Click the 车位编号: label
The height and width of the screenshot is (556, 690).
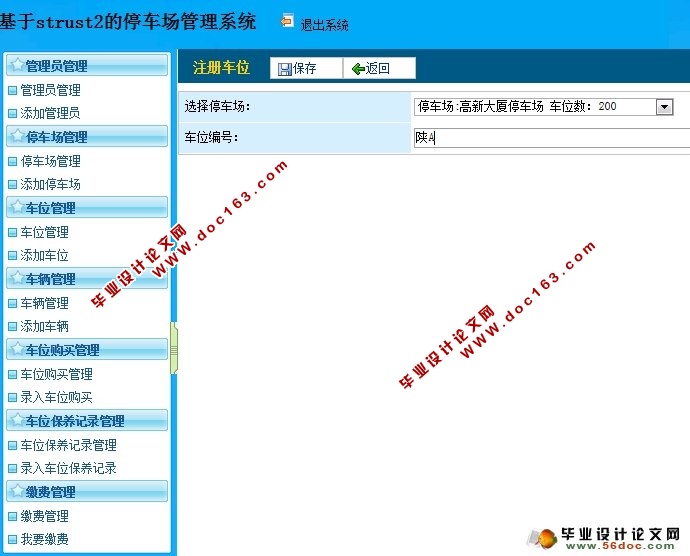[x=211, y=138]
